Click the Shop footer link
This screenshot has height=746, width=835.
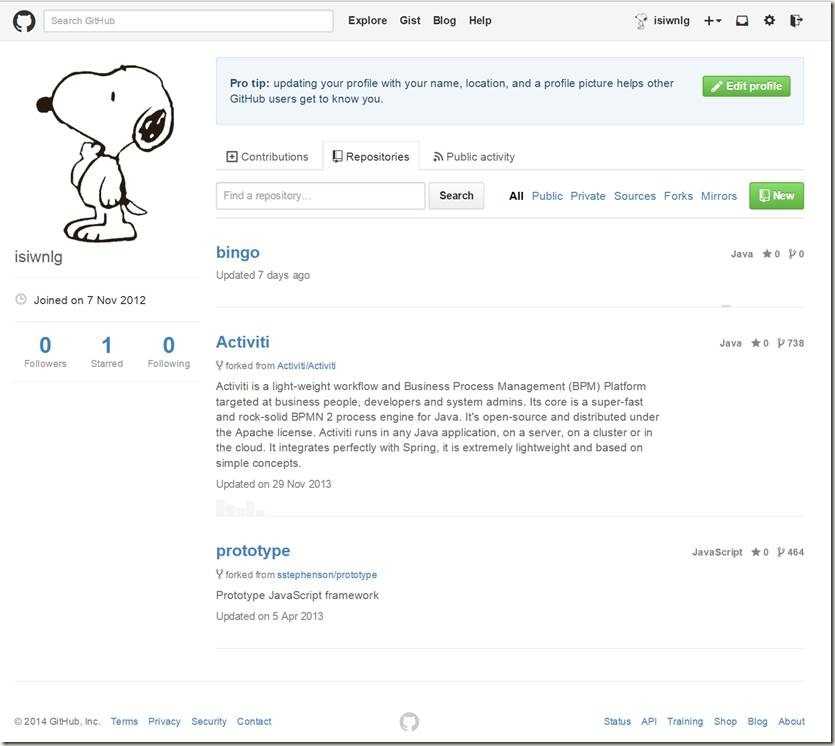[x=725, y=722]
